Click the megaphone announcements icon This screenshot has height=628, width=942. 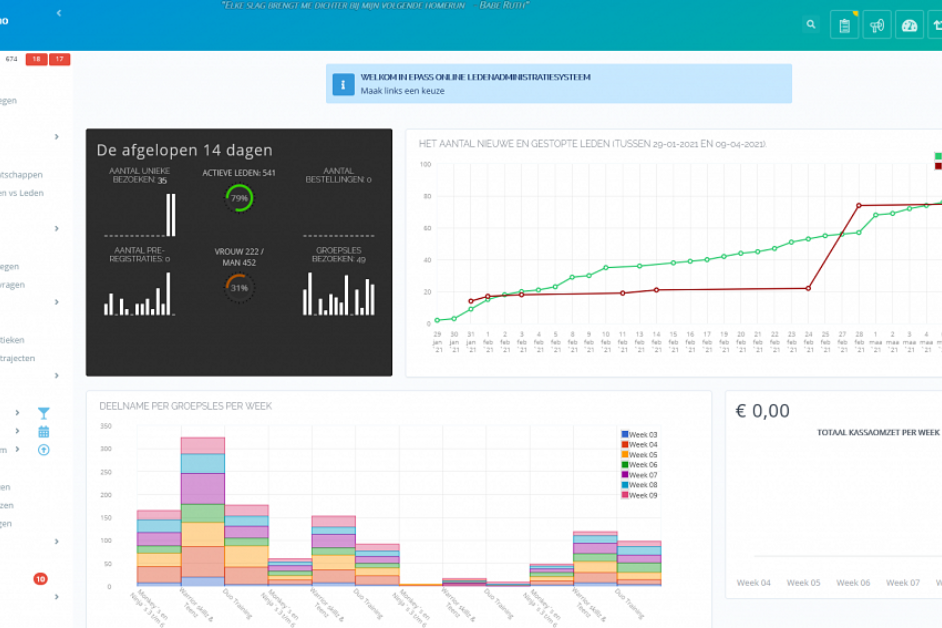pyautogui.click(x=877, y=25)
